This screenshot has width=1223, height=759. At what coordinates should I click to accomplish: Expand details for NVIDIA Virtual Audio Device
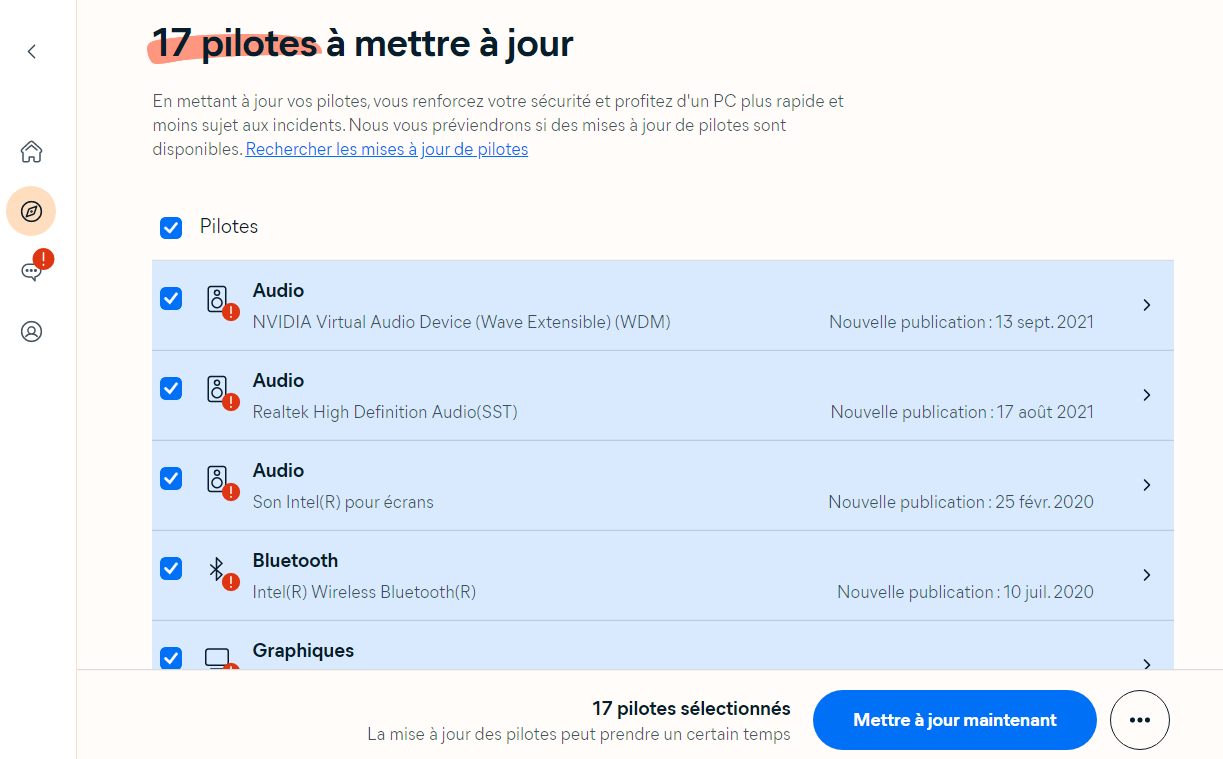tap(1146, 305)
